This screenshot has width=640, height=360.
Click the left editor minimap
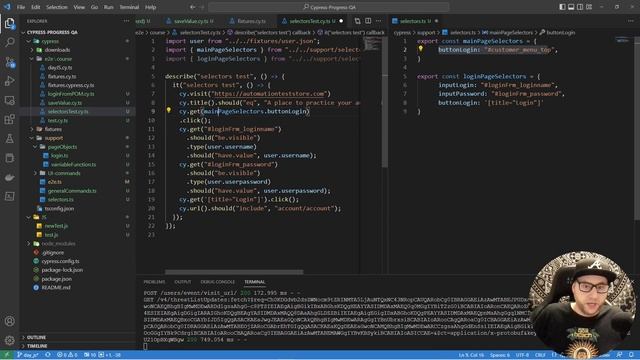click(x=372, y=44)
